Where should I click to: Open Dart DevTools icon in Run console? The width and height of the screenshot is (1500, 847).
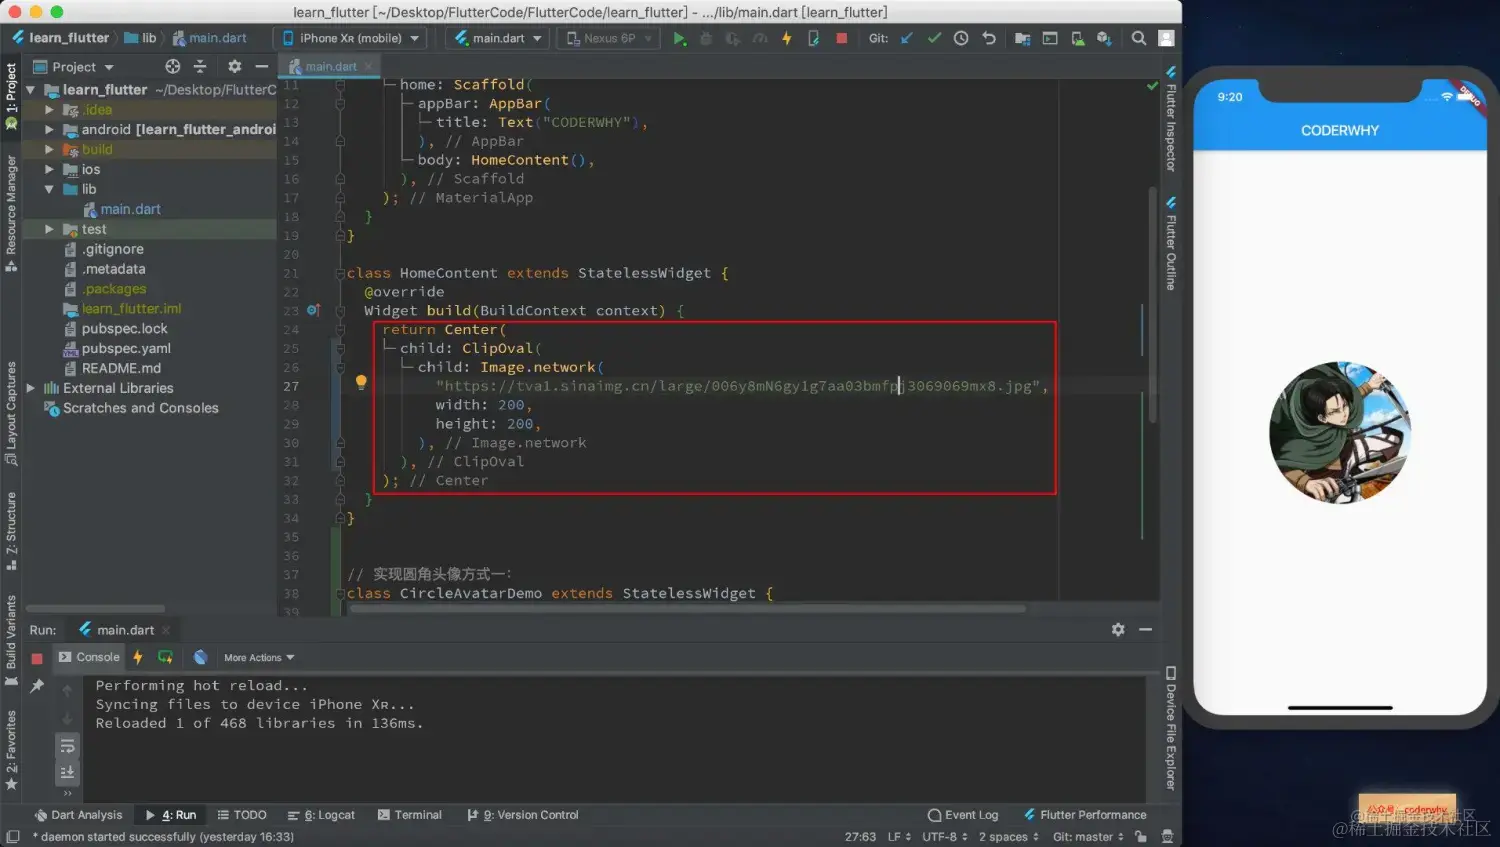click(200, 657)
